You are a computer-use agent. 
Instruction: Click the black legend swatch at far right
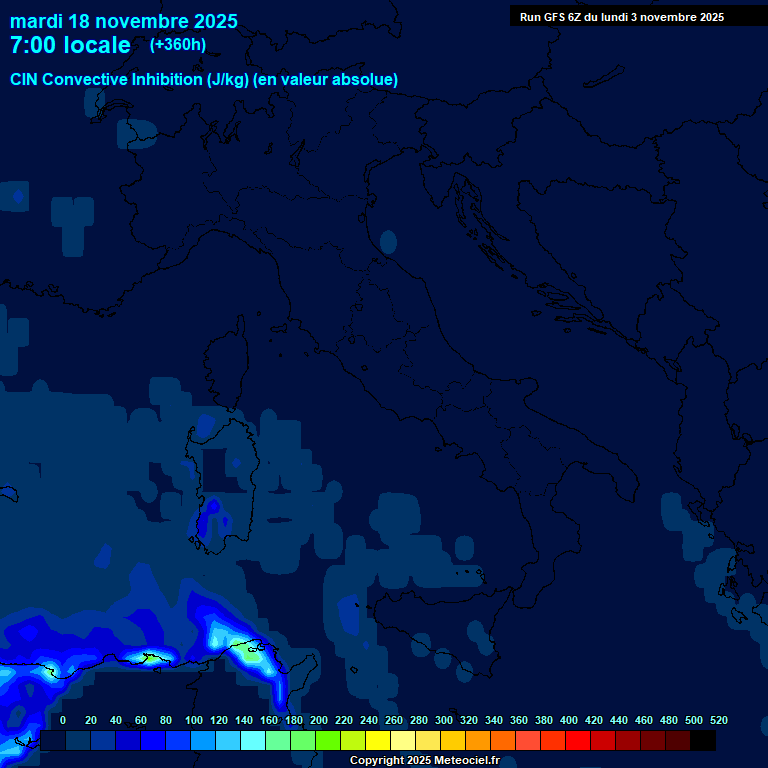click(x=703, y=740)
